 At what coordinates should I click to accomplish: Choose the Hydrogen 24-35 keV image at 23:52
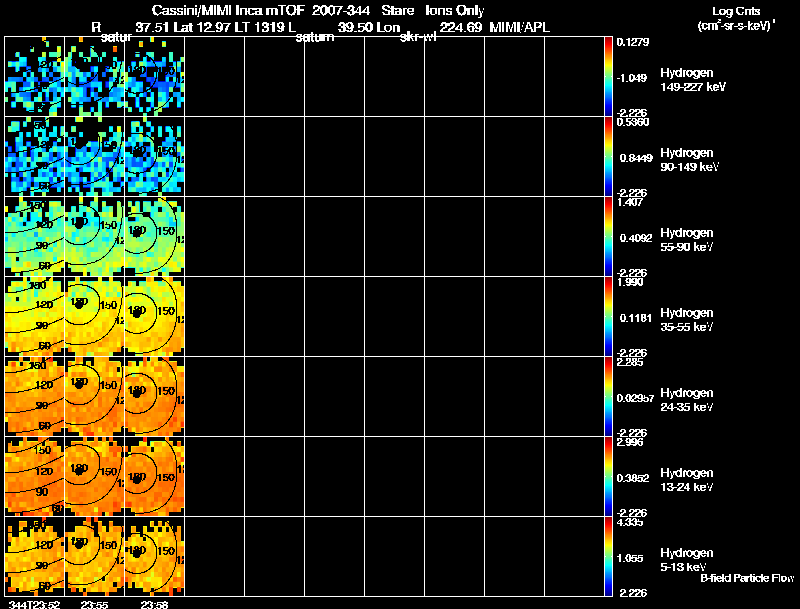(x=35, y=396)
